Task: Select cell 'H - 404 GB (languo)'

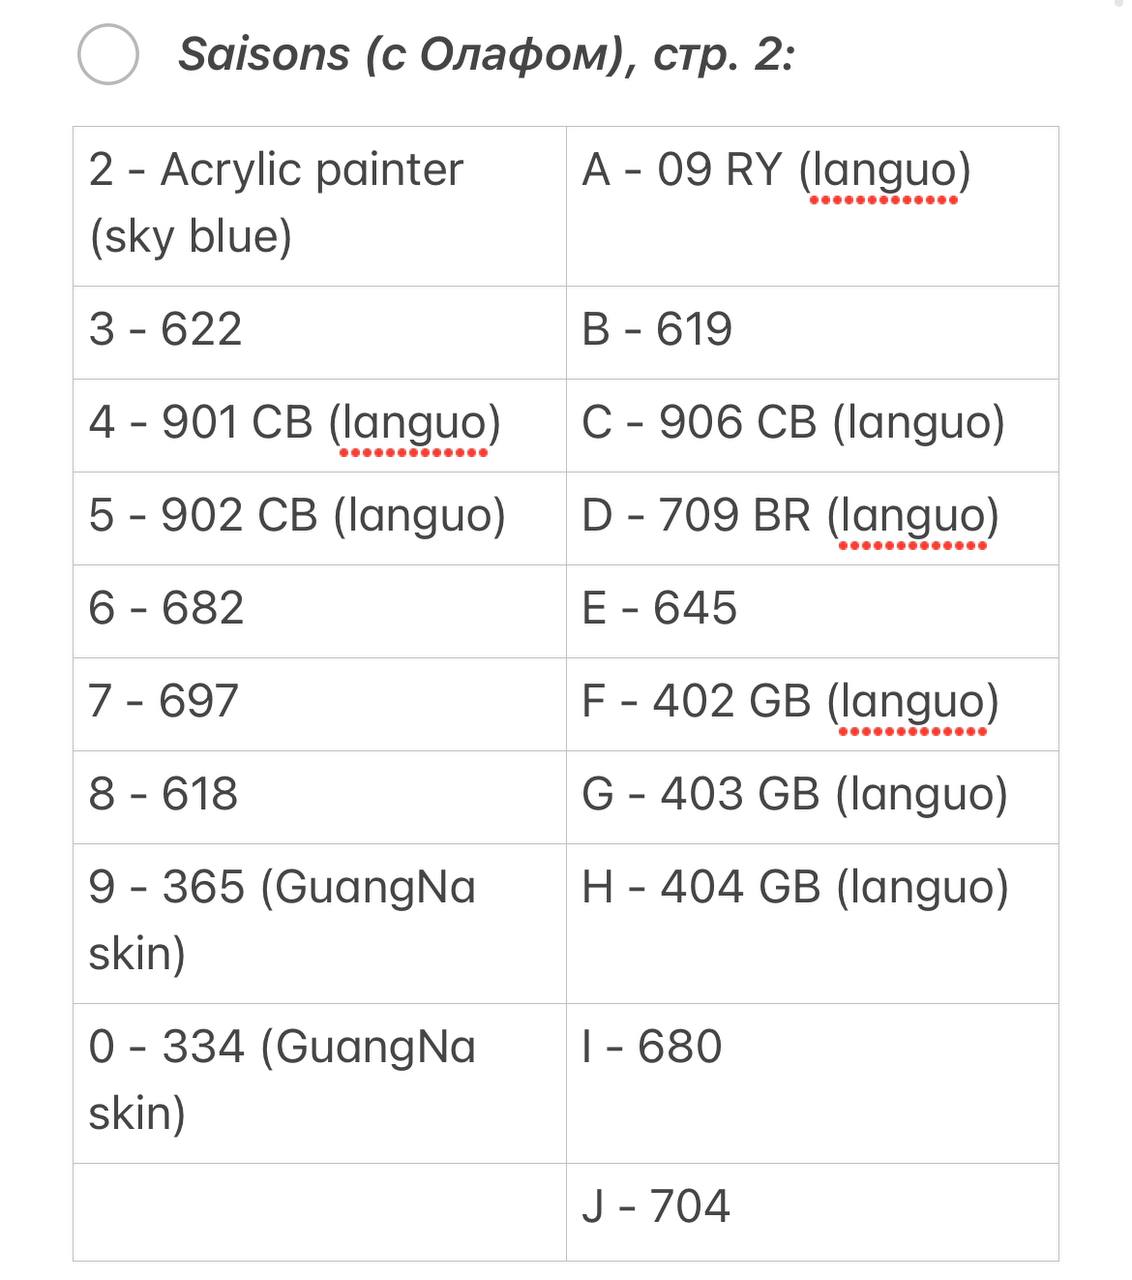Action: pyautogui.click(x=812, y=923)
